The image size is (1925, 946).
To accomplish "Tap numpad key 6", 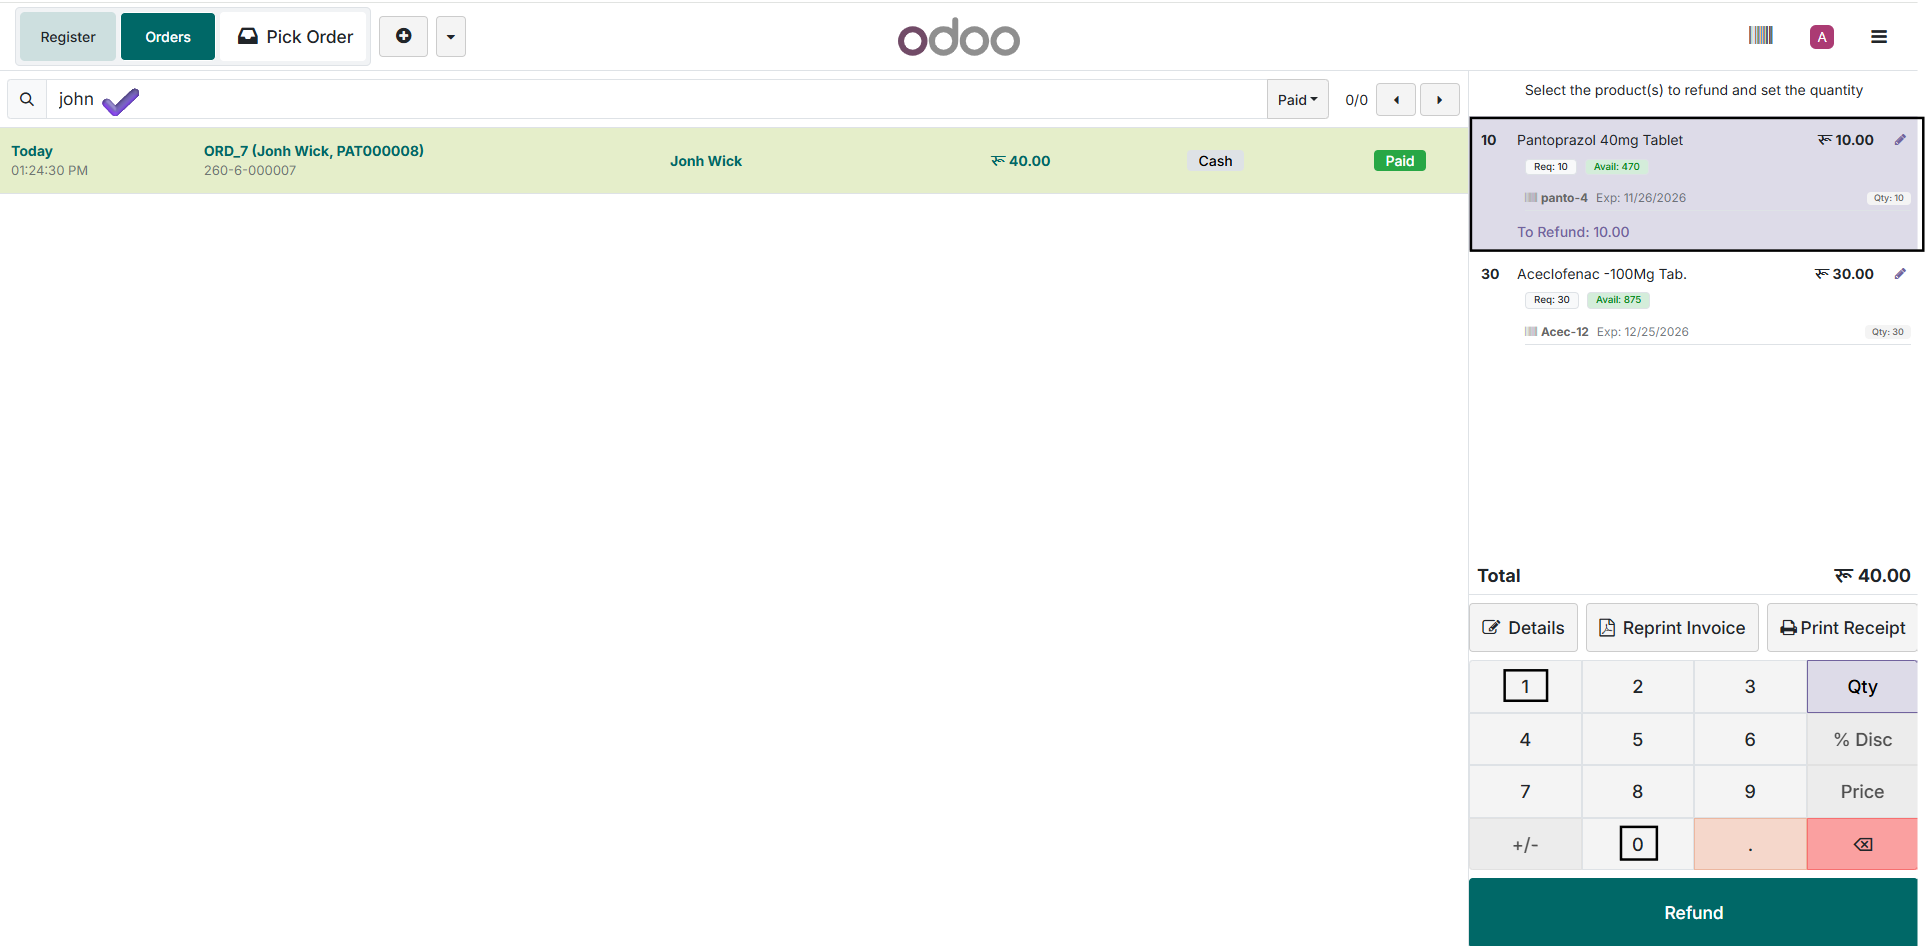I will click(1750, 739).
